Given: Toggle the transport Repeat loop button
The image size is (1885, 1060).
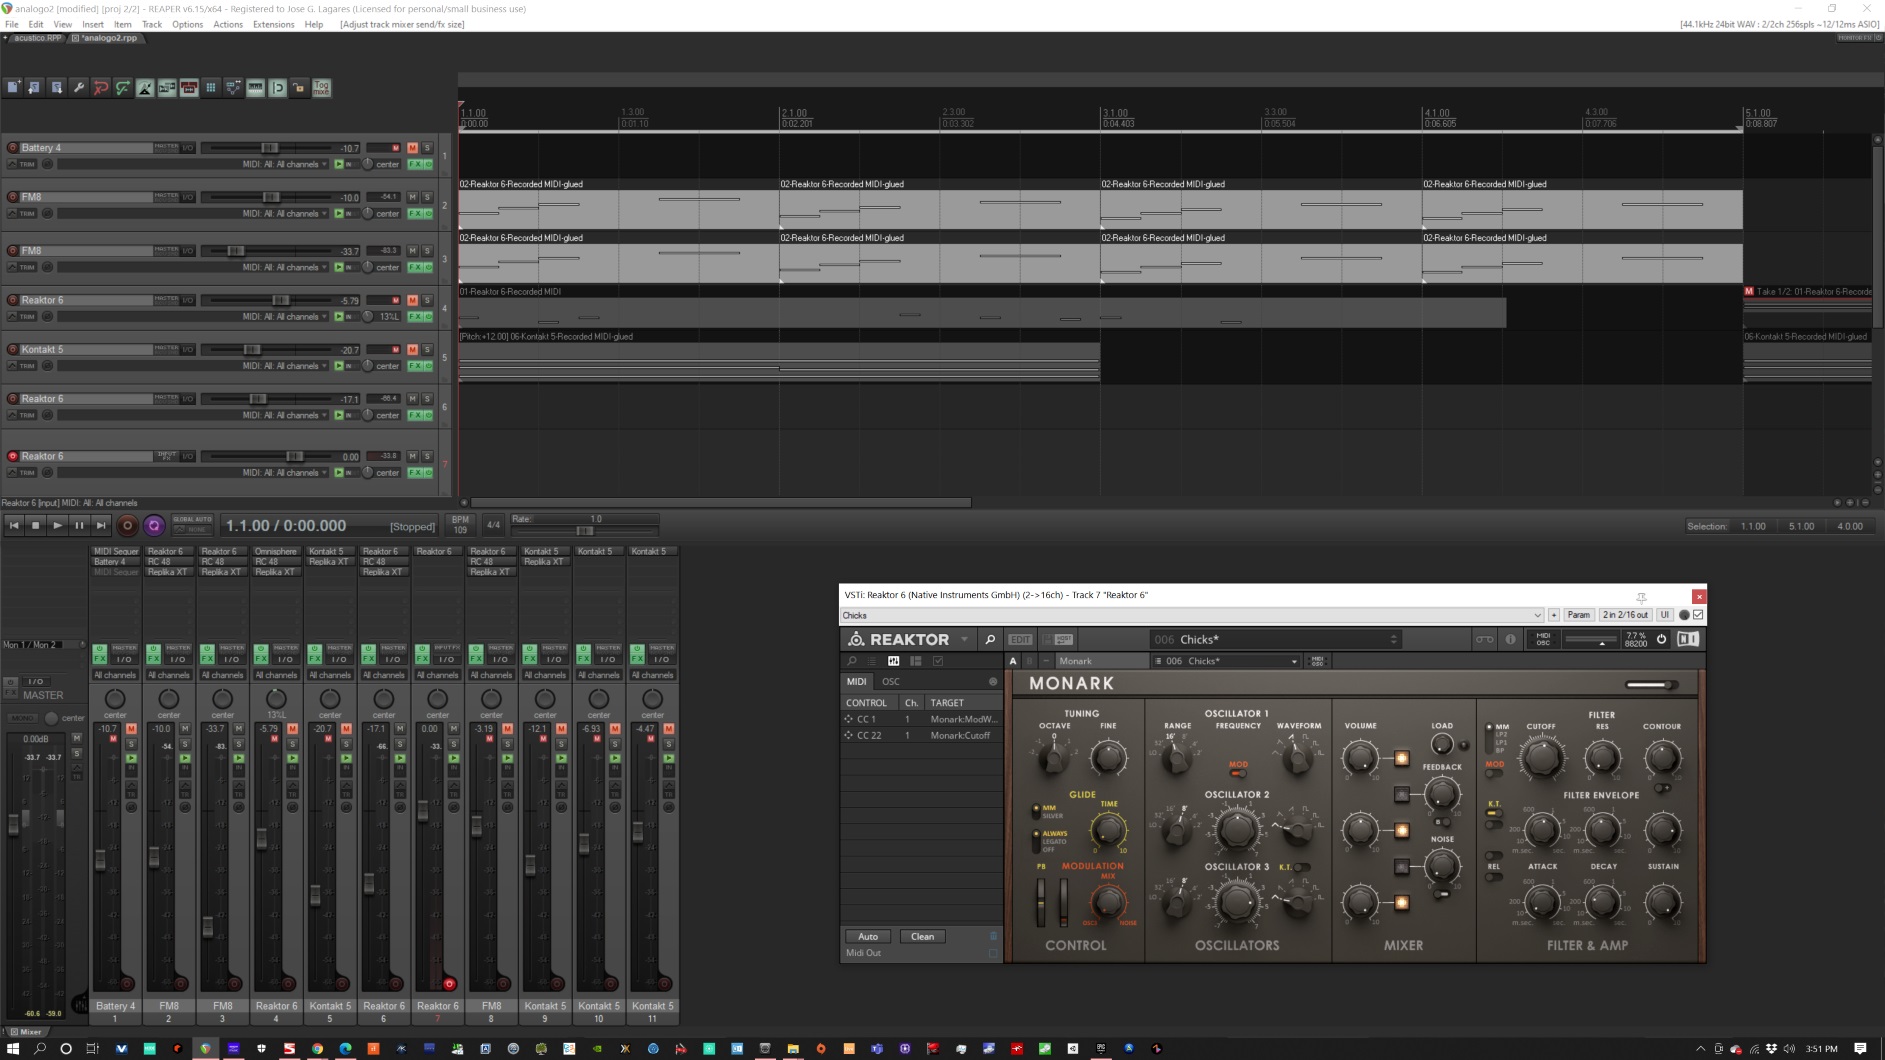Looking at the screenshot, I should [x=154, y=525].
